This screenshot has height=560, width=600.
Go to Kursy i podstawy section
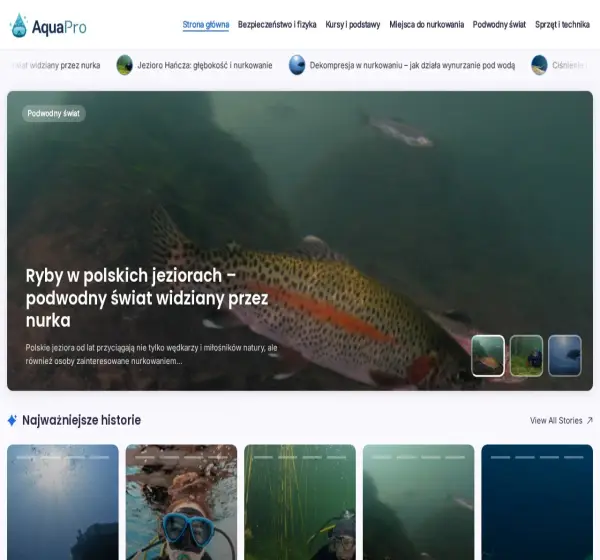click(x=353, y=24)
